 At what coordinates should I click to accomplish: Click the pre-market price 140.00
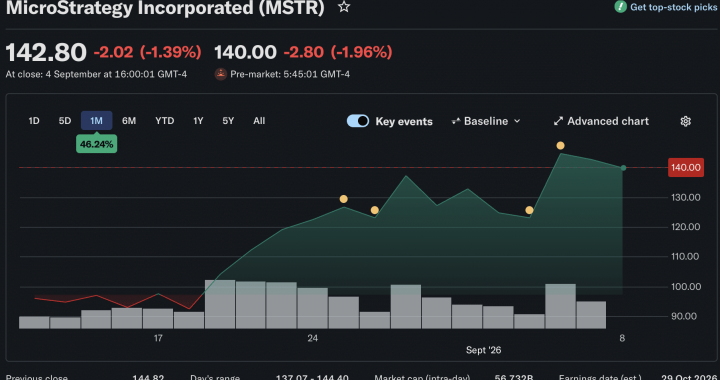(246, 52)
